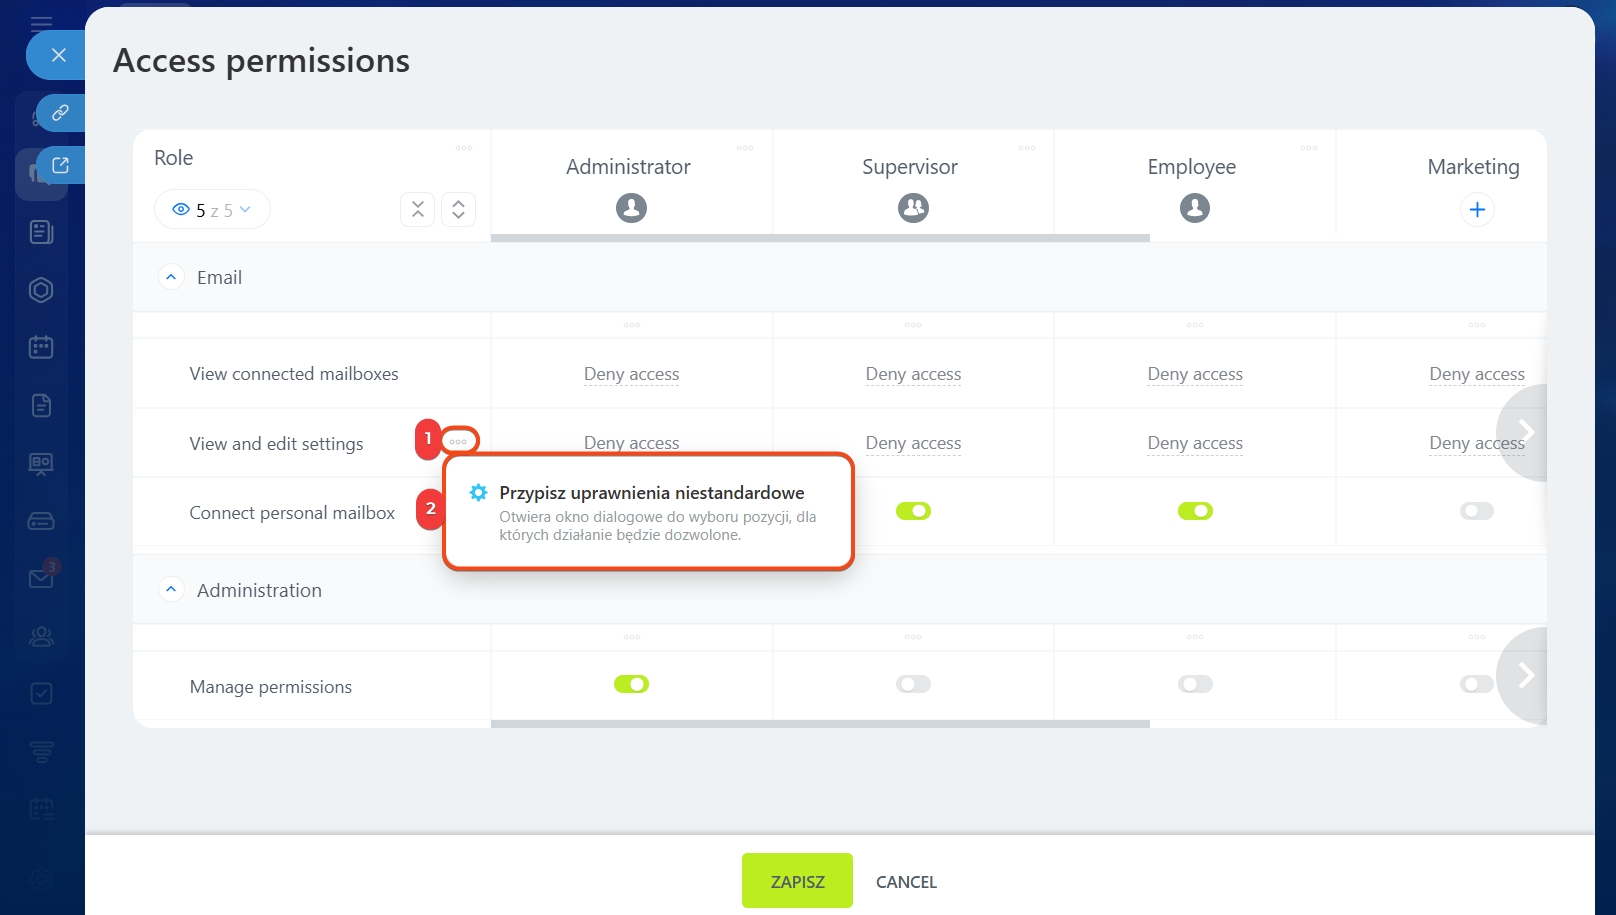Collapse the Administration section
This screenshot has height=915, width=1616.
[x=171, y=590]
